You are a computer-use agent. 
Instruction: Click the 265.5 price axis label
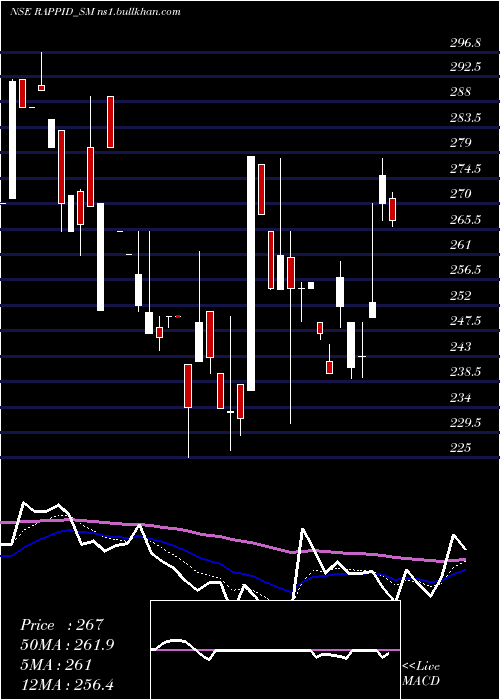[x=465, y=220]
